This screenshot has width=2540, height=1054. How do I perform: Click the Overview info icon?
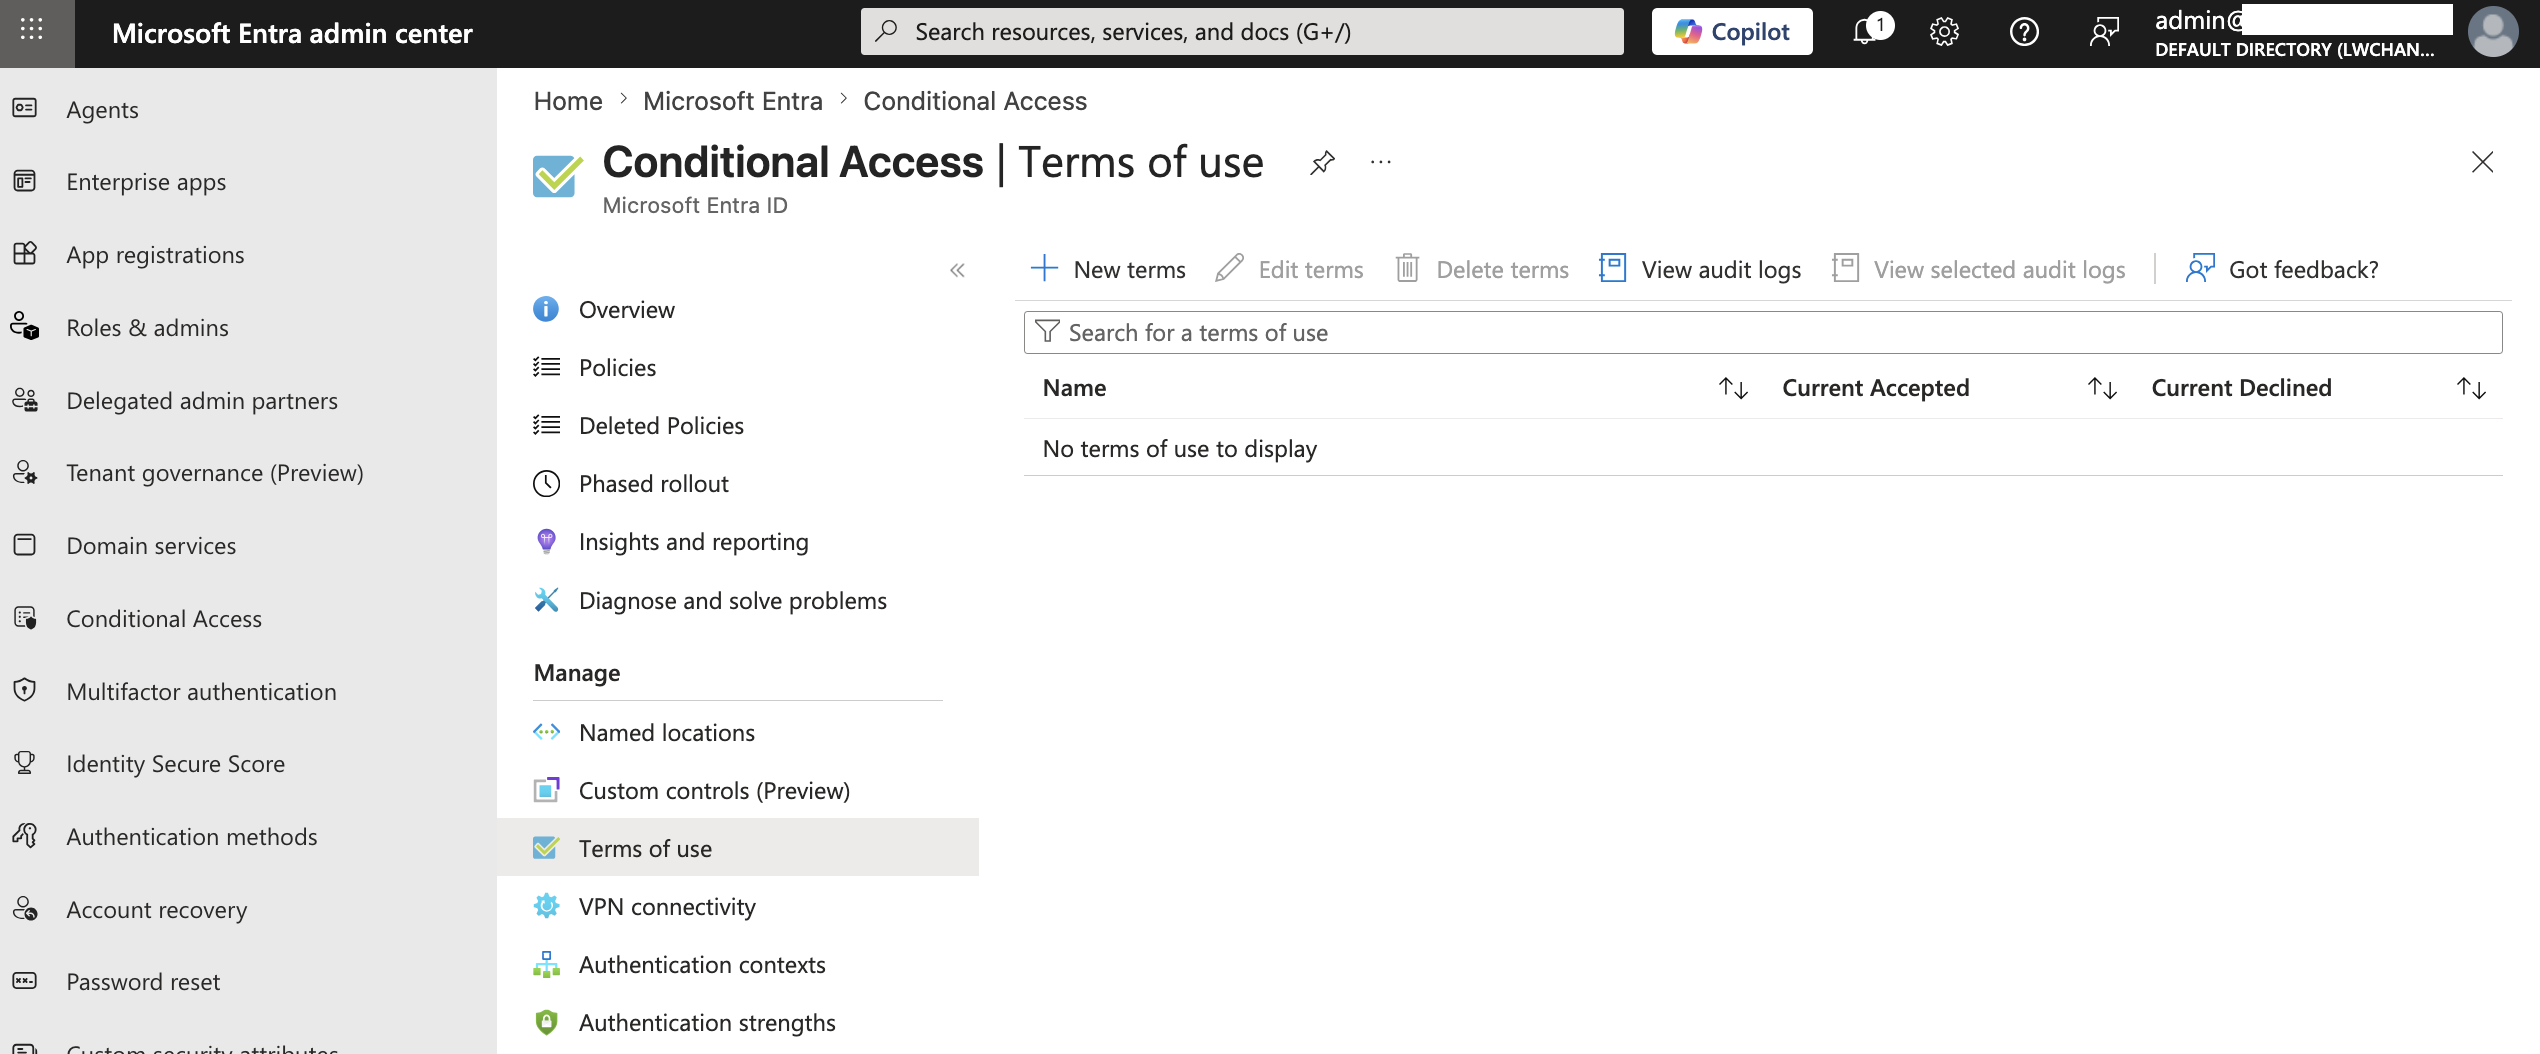click(x=546, y=310)
